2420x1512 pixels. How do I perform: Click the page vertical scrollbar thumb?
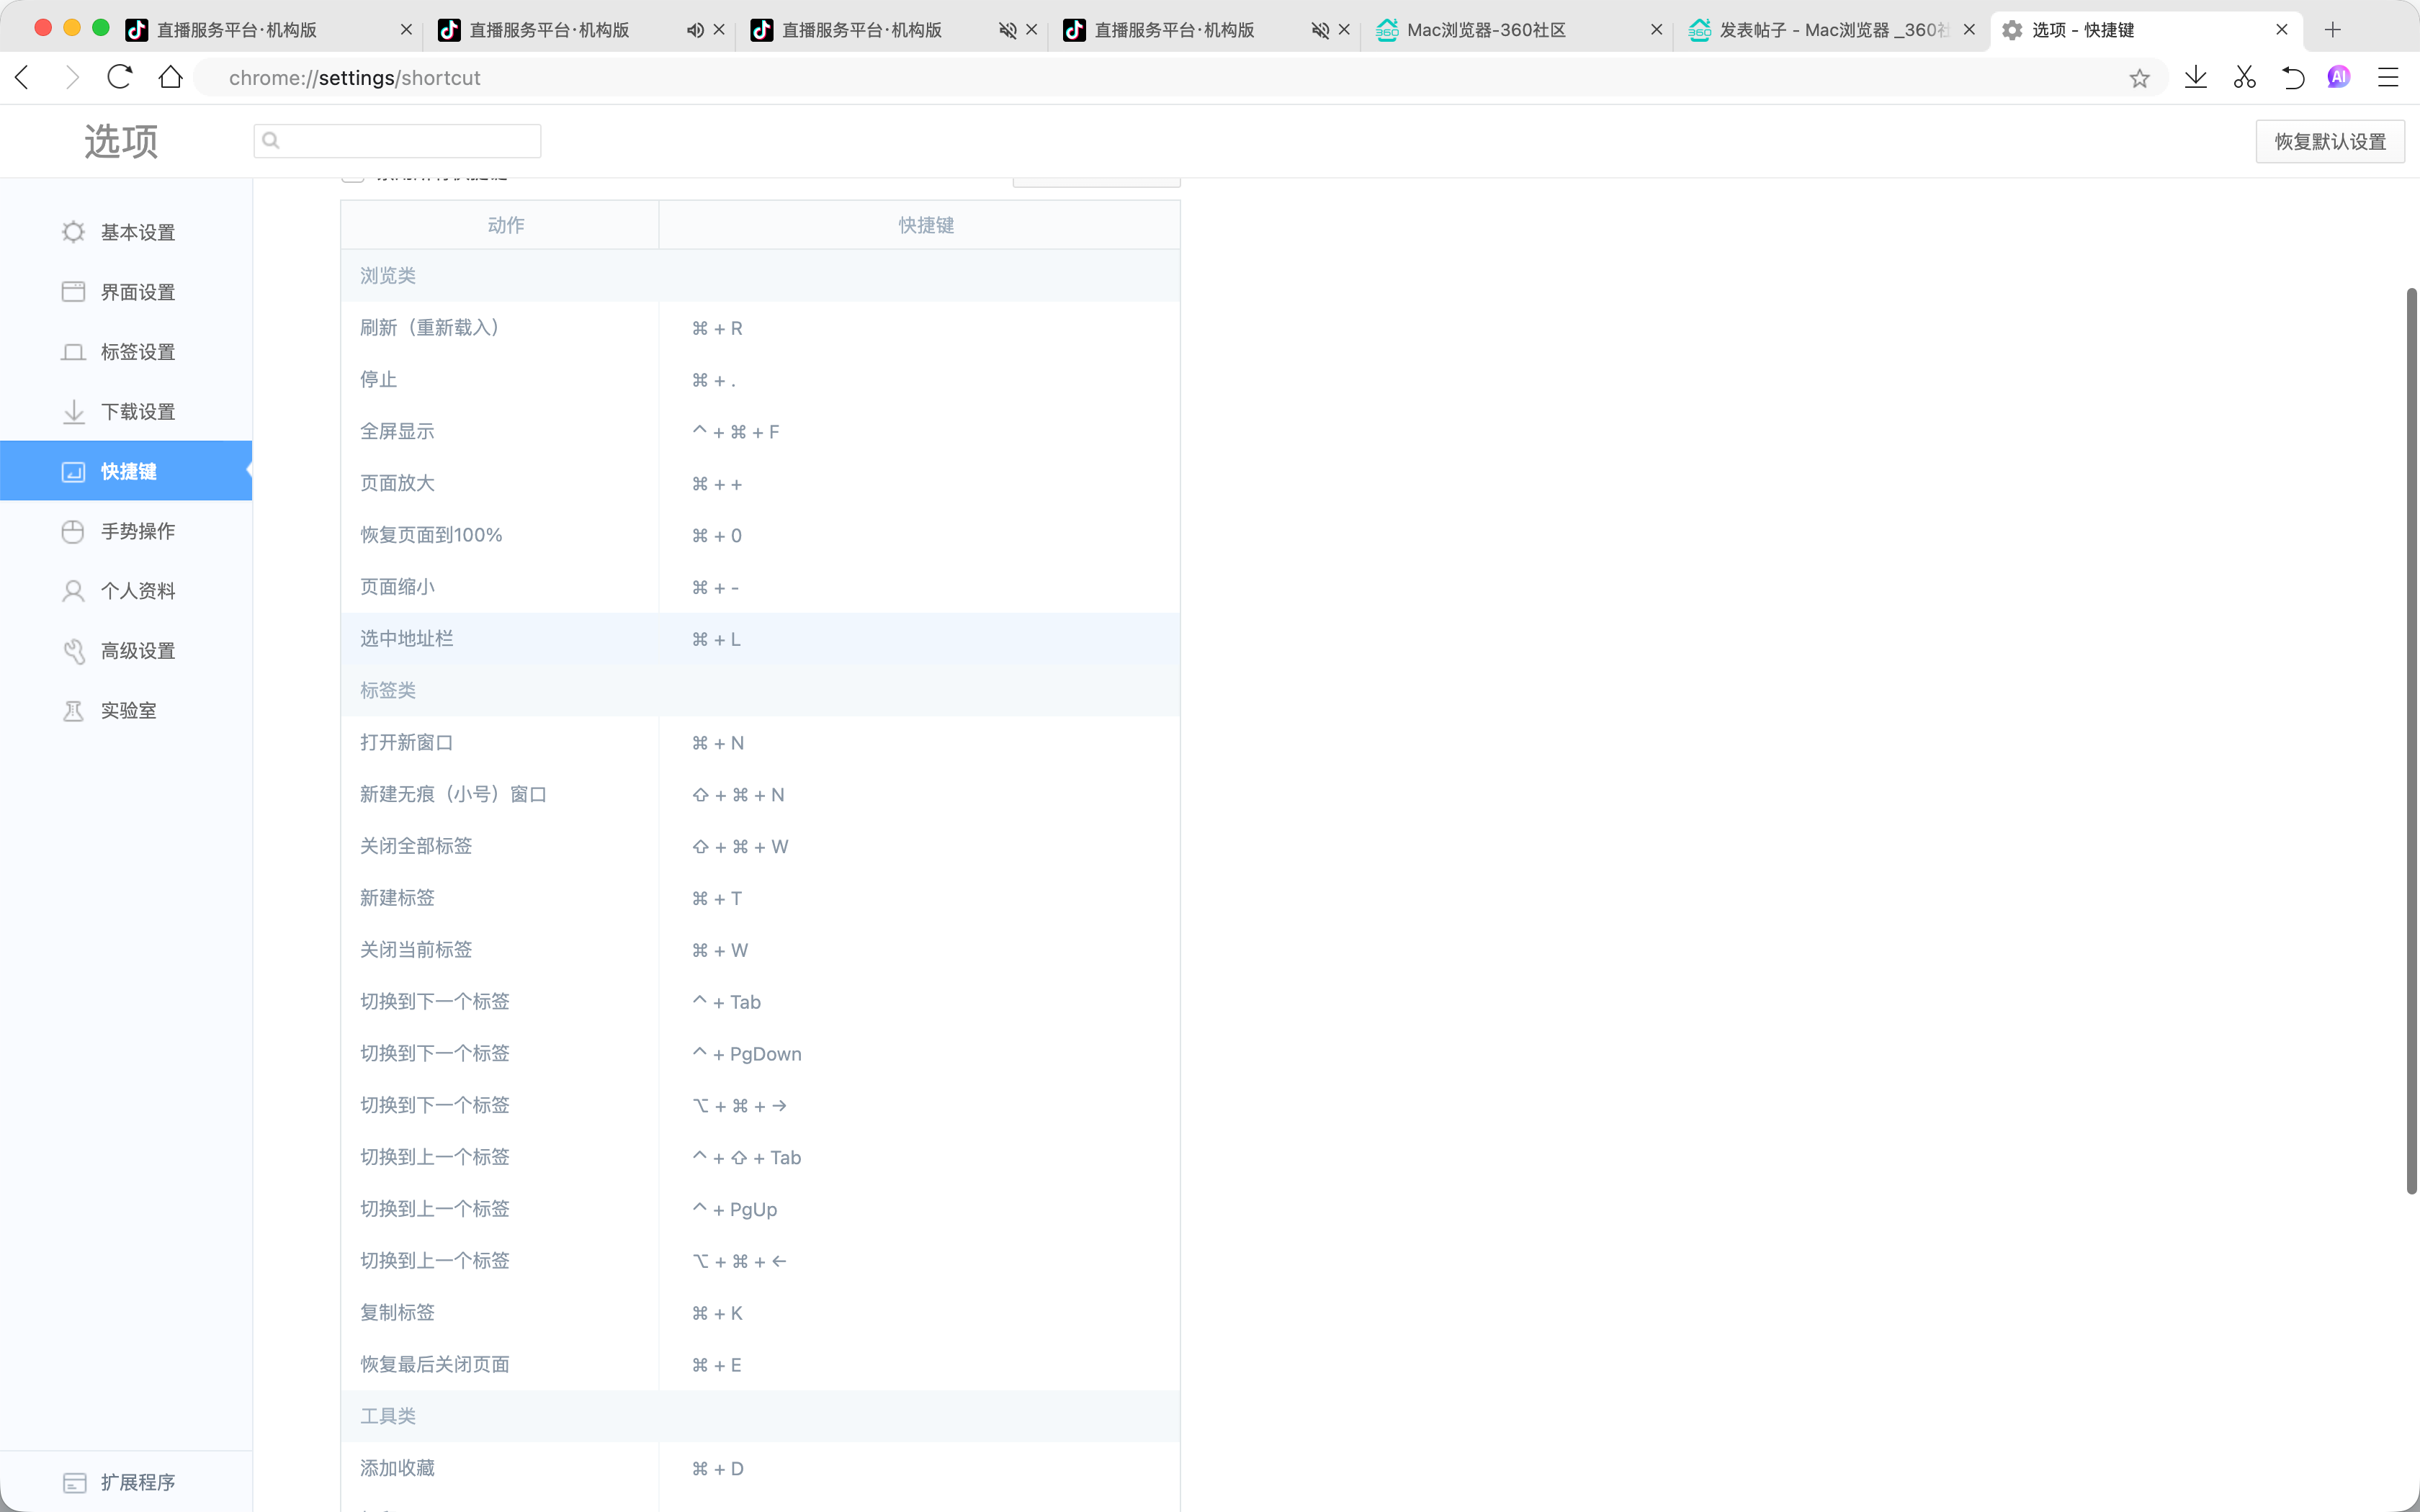(x=2411, y=740)
